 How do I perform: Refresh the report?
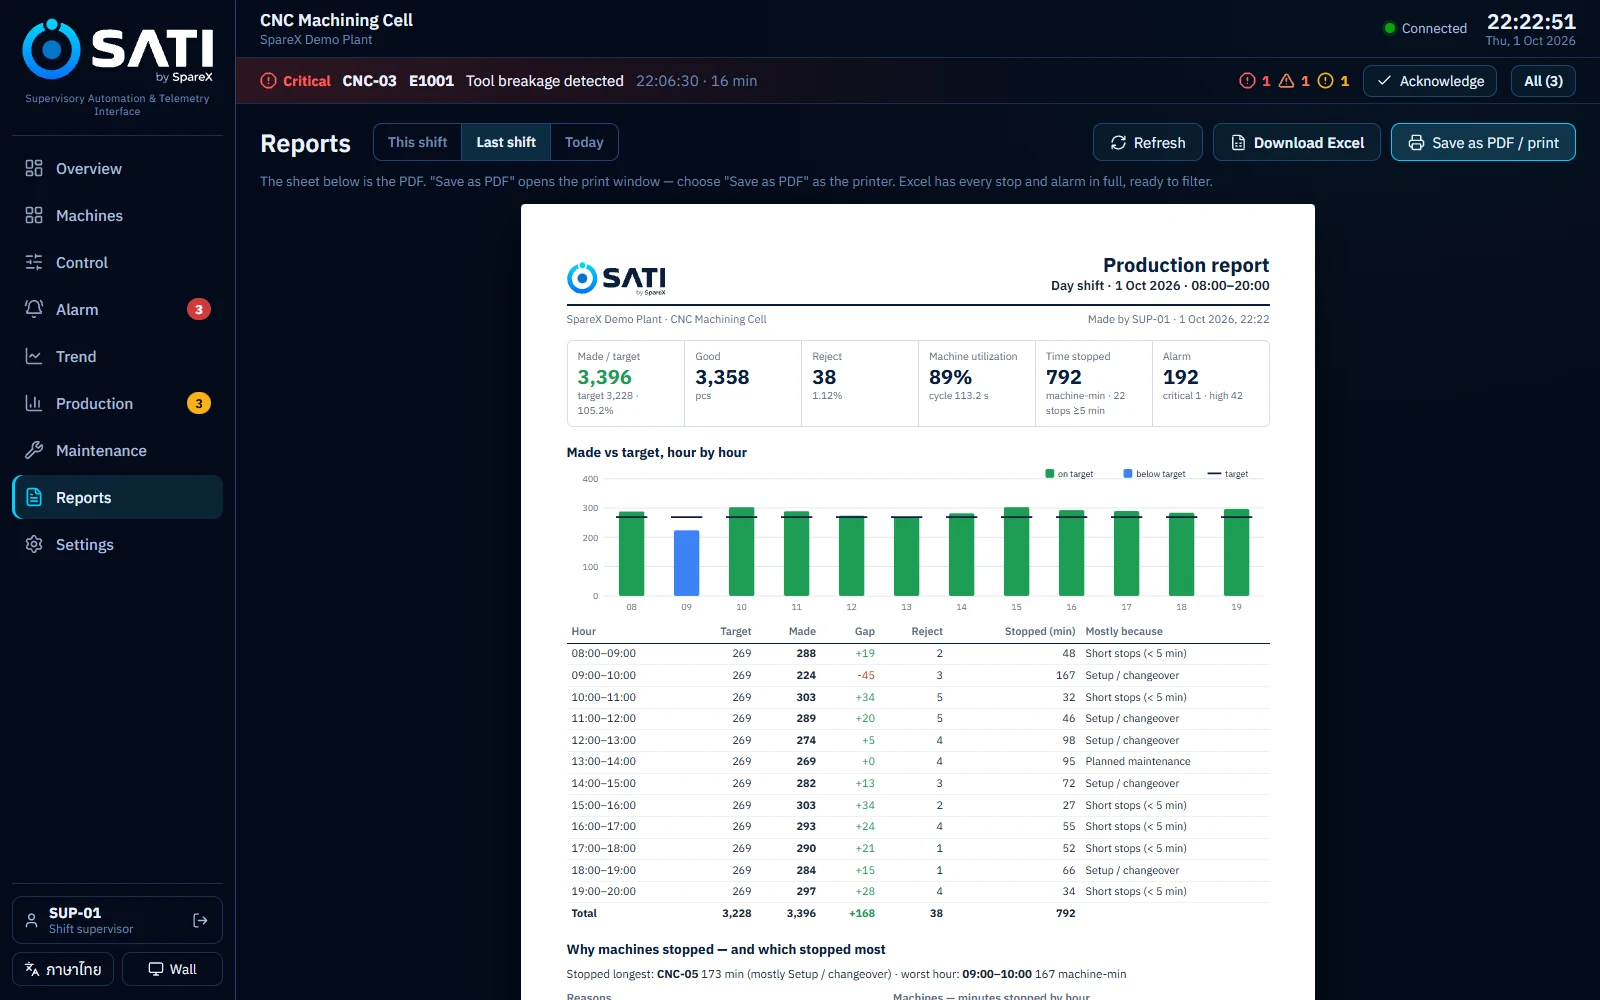(1147, 142)
